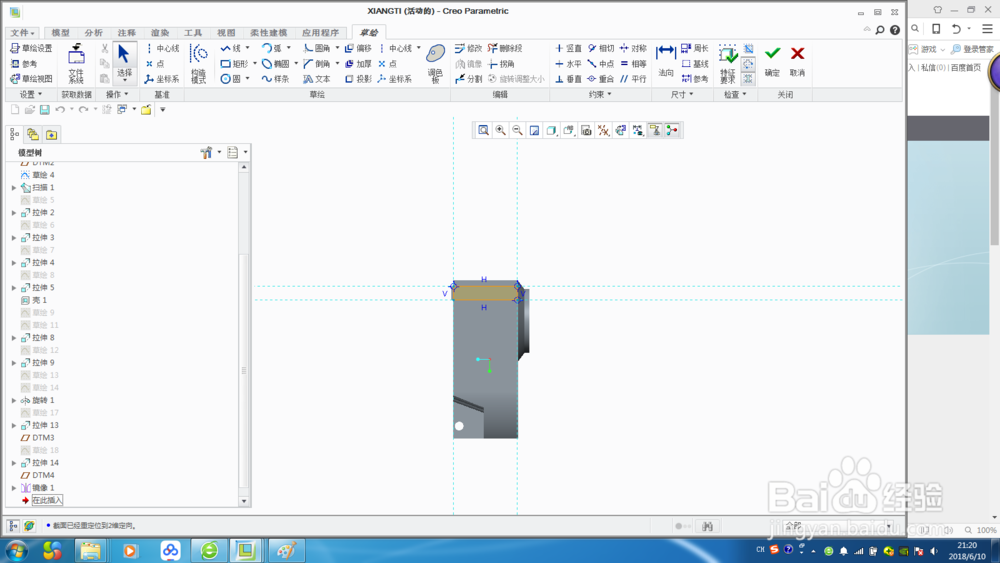
Task: Switch to the 分析 ribbon tab
Action: (93, 33)
